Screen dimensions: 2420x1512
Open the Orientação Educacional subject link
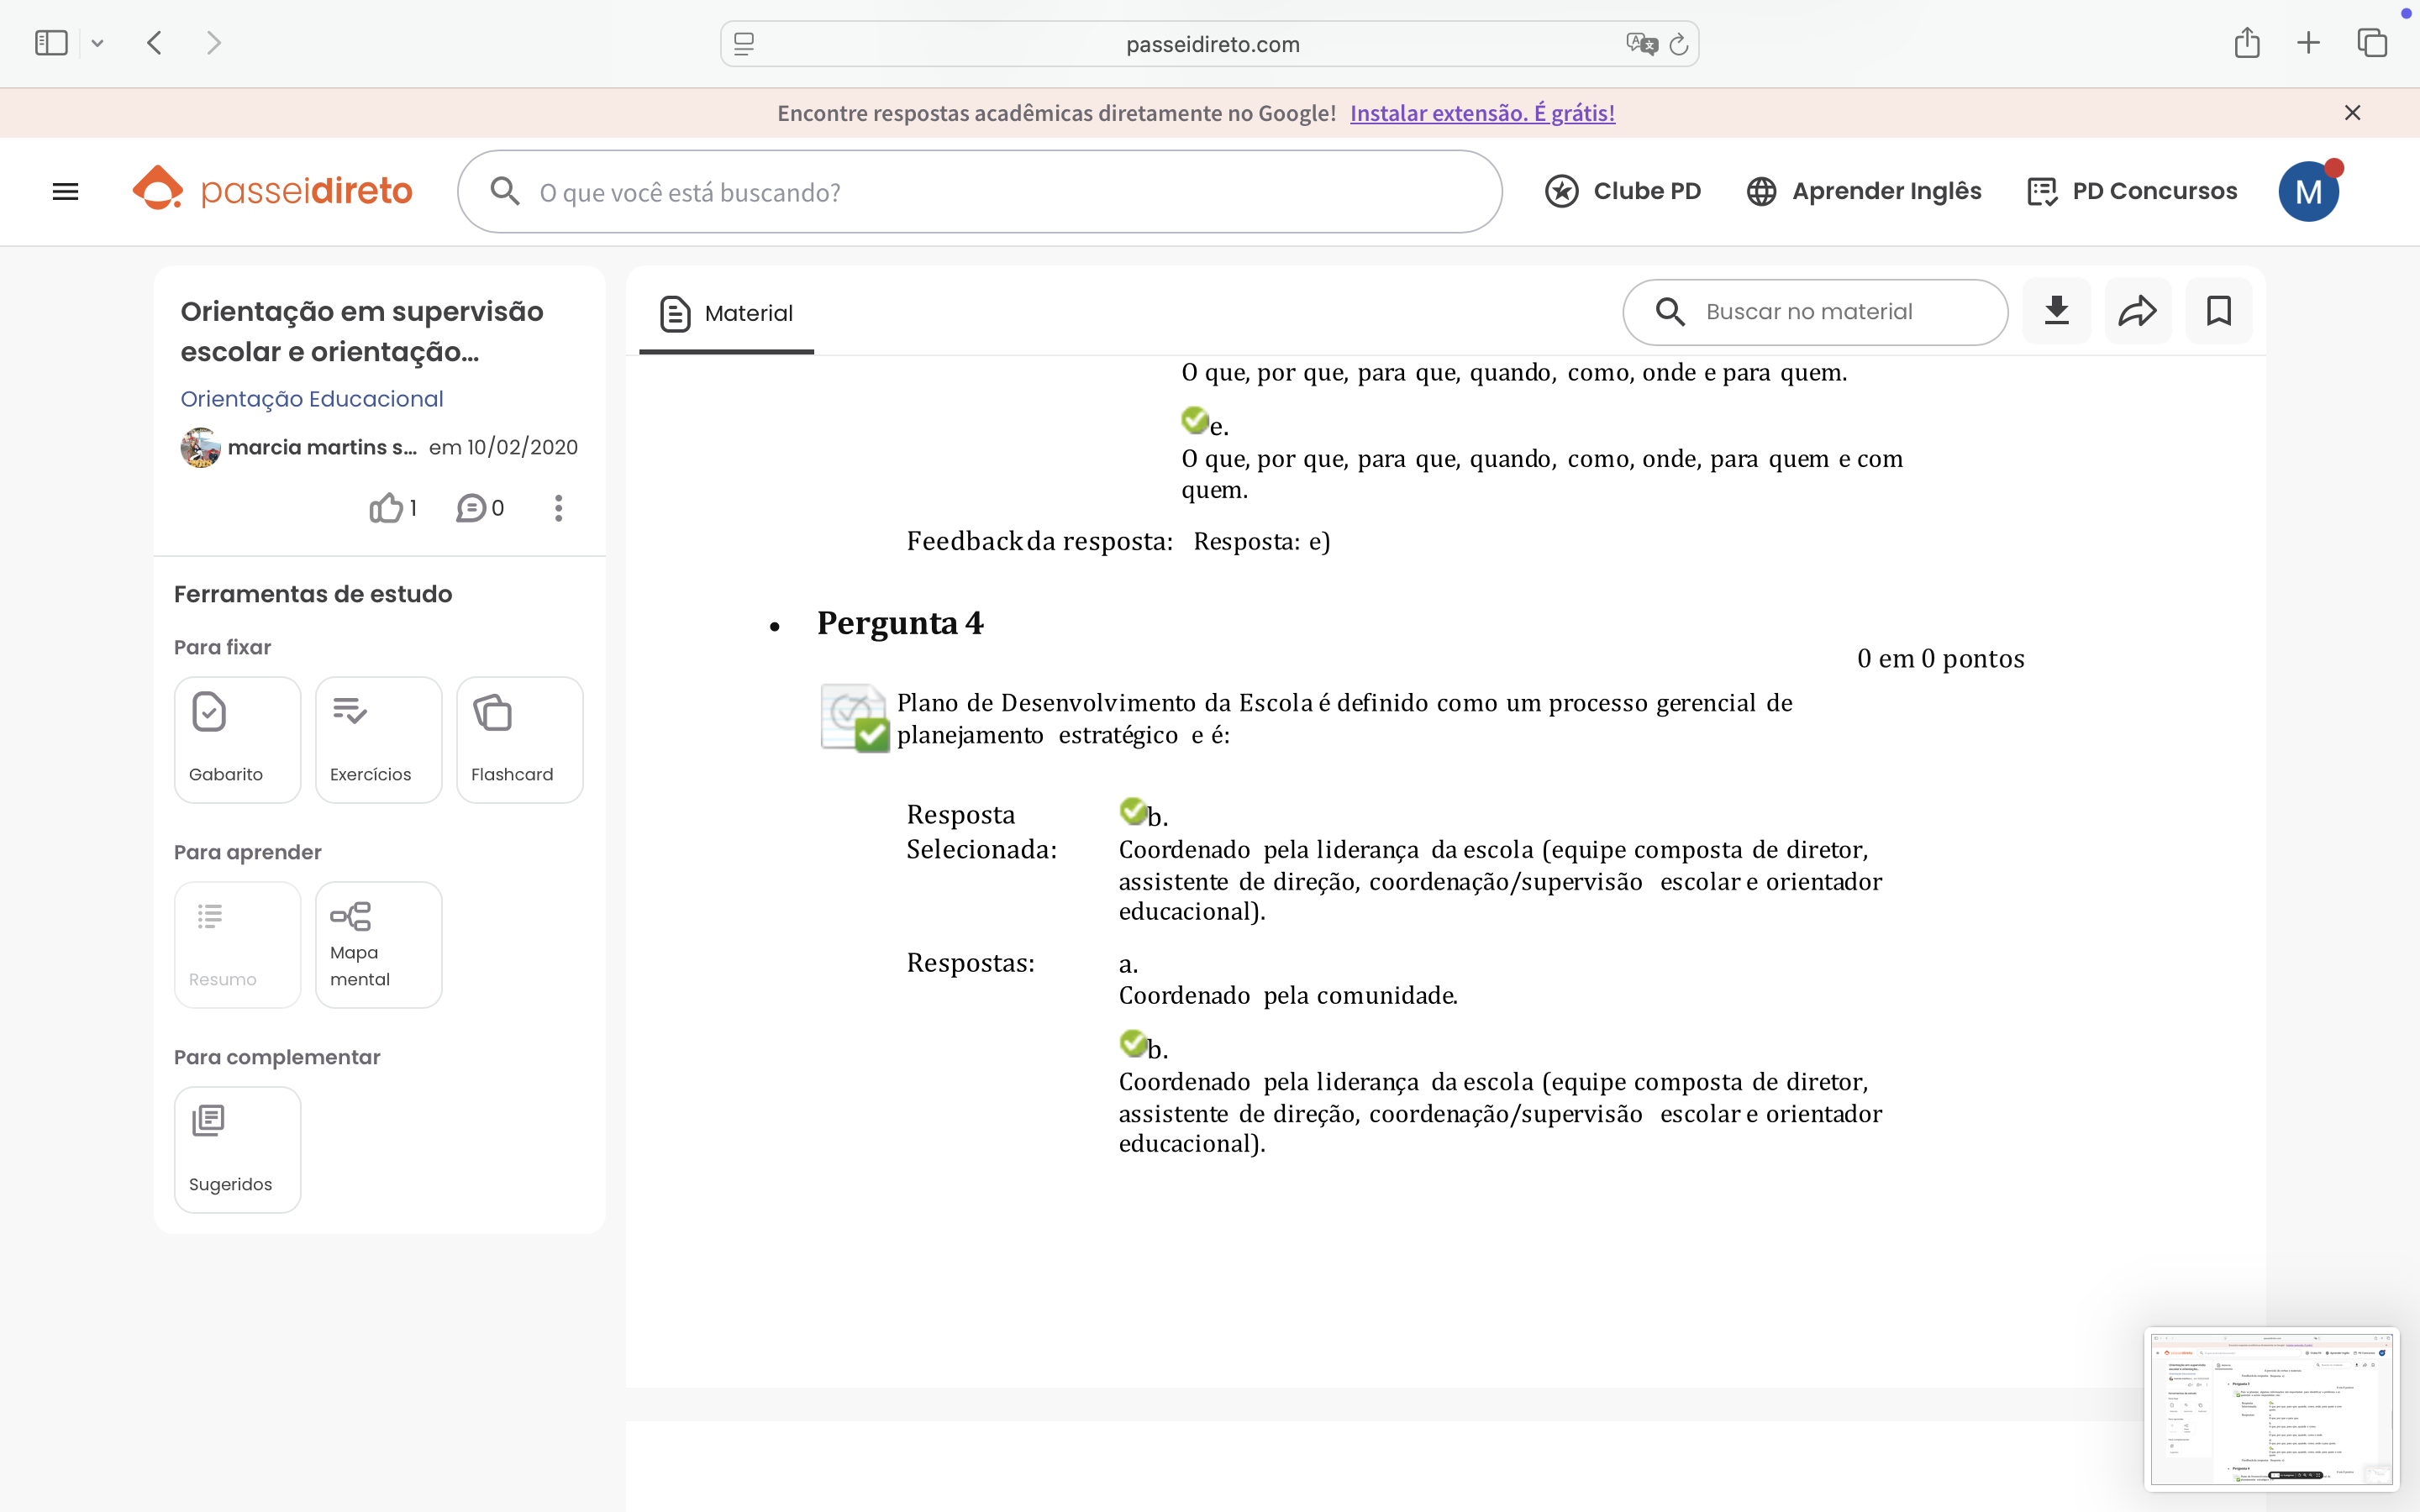click(x=311, y=398)
